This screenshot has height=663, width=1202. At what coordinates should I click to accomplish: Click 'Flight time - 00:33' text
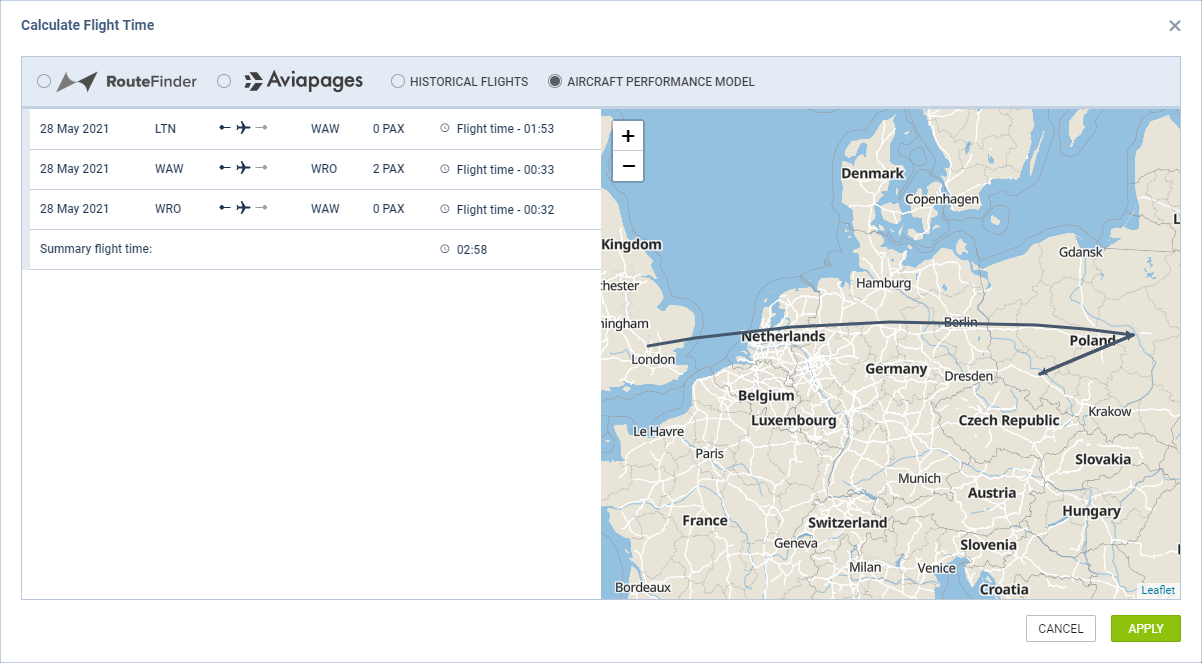click(x=505, y=169)
